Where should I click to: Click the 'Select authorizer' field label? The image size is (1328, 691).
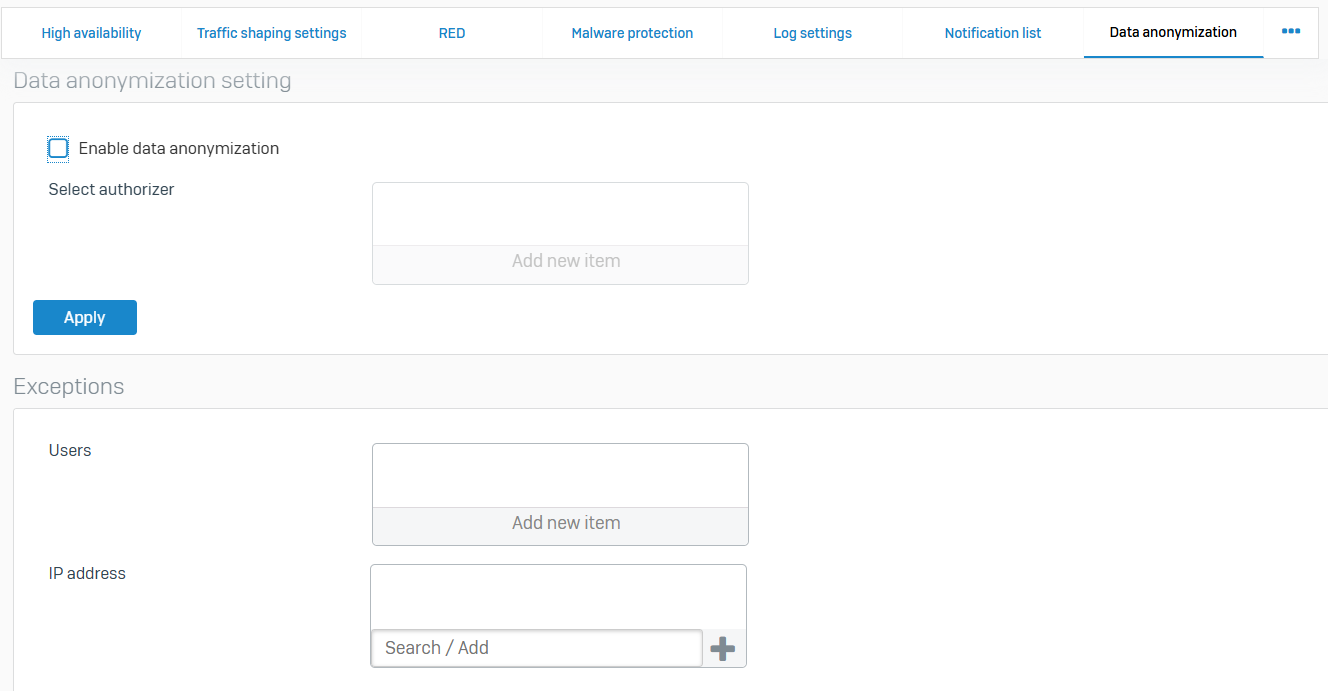(x=111, y=190)
